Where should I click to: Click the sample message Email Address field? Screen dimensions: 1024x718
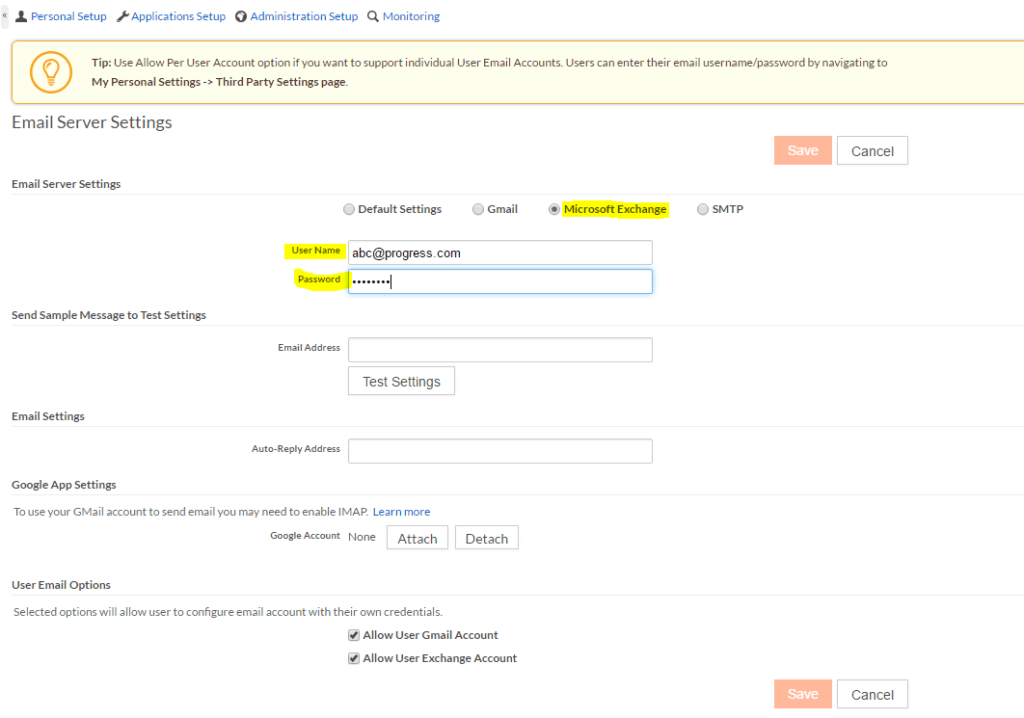click(x=500, y=349)
